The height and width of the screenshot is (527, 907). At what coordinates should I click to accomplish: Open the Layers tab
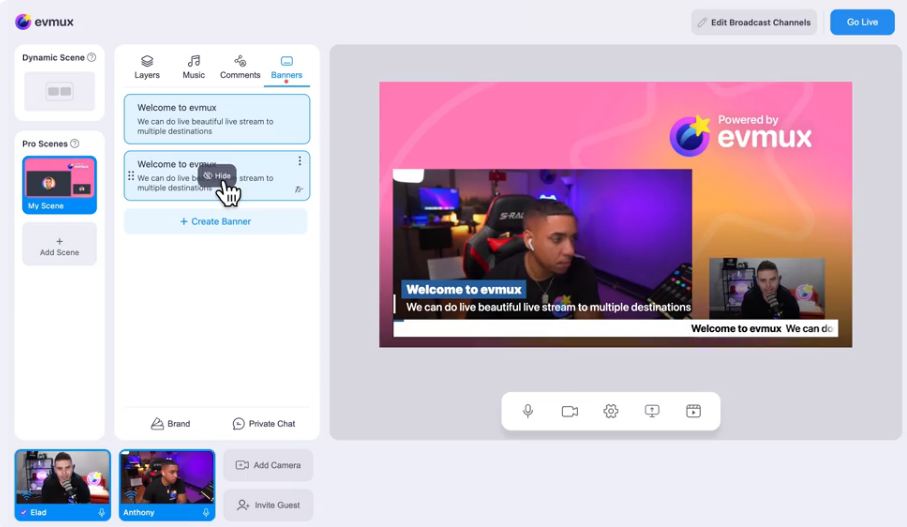click(147, 67)
